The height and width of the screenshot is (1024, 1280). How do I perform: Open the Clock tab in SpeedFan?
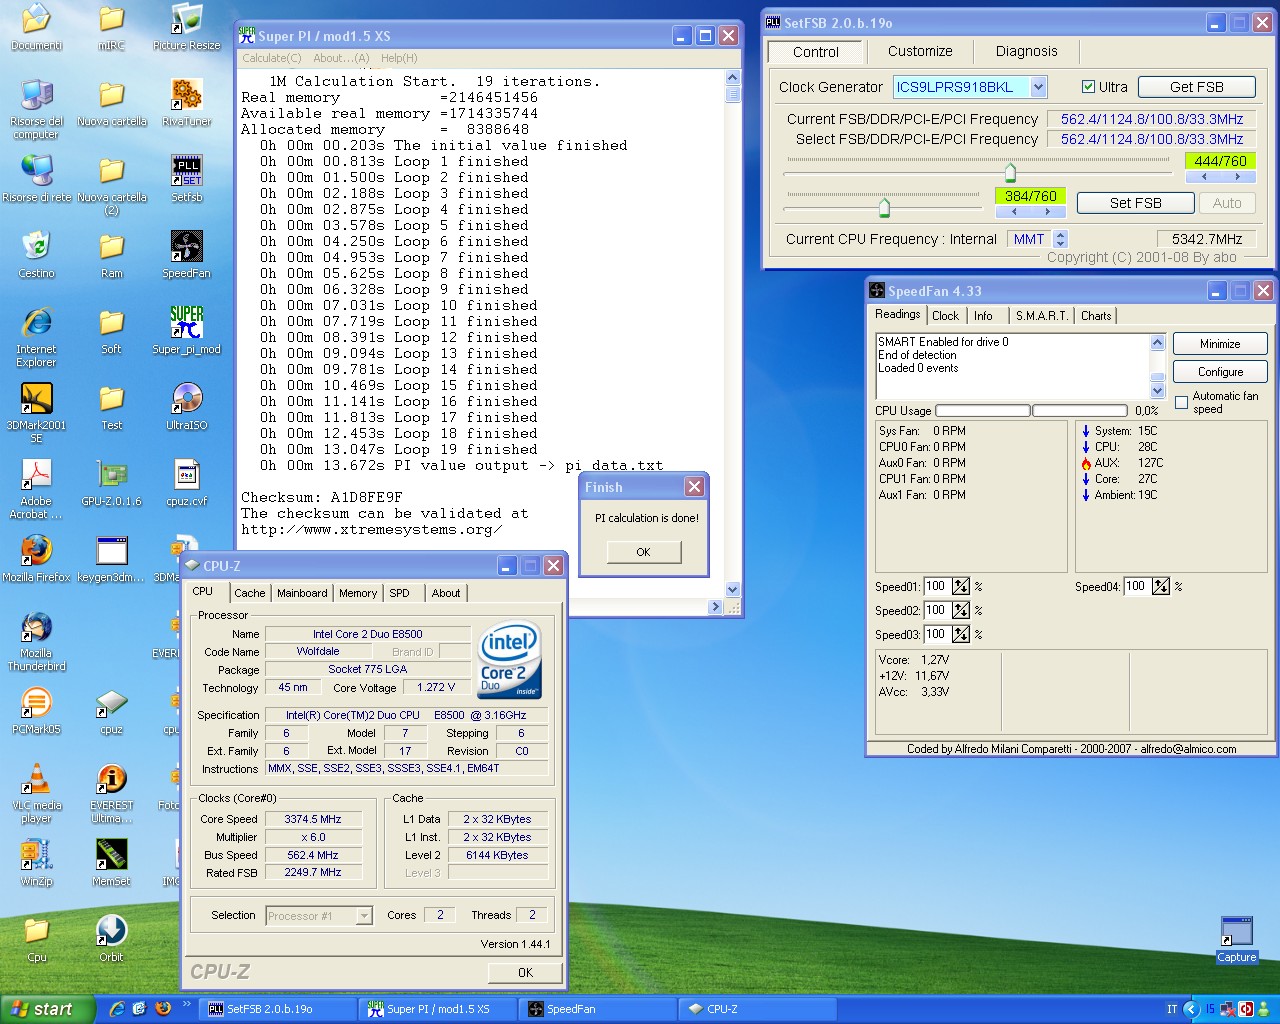click(945, 316)
